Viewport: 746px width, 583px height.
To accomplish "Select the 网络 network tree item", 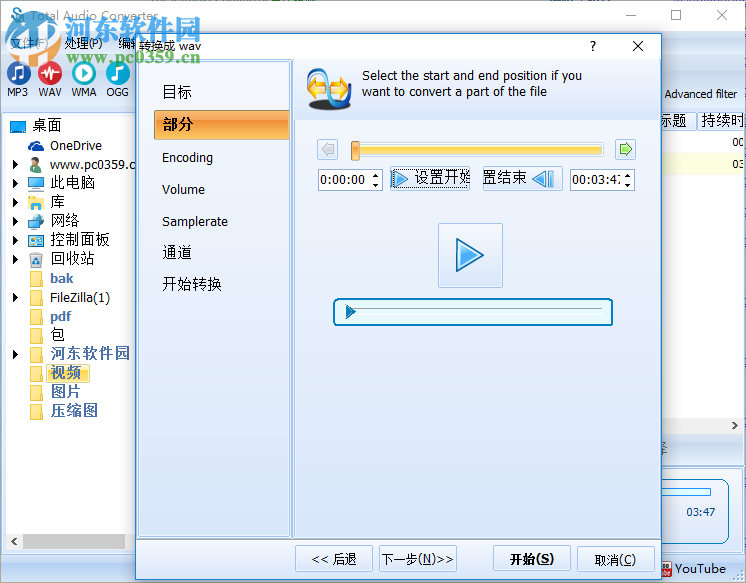I will (x=65, y=221).
